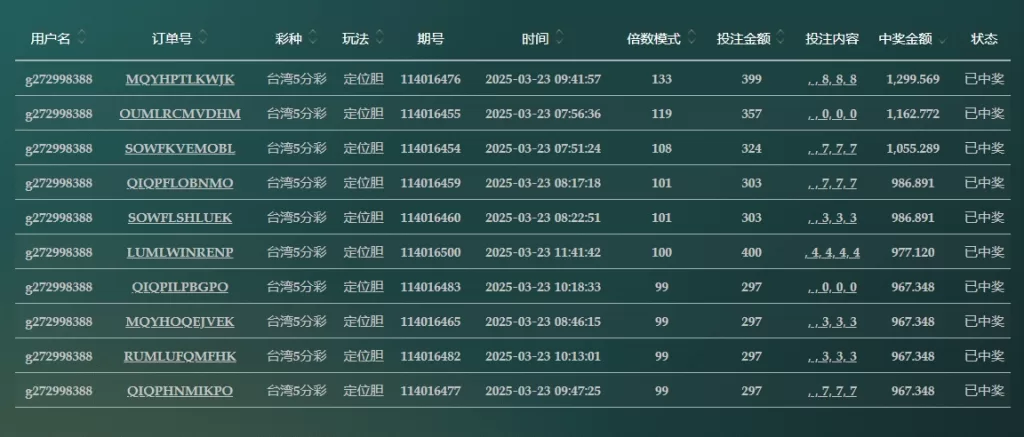
Task: Click sort icon next to 倍数模式
Action: [692, 39]
